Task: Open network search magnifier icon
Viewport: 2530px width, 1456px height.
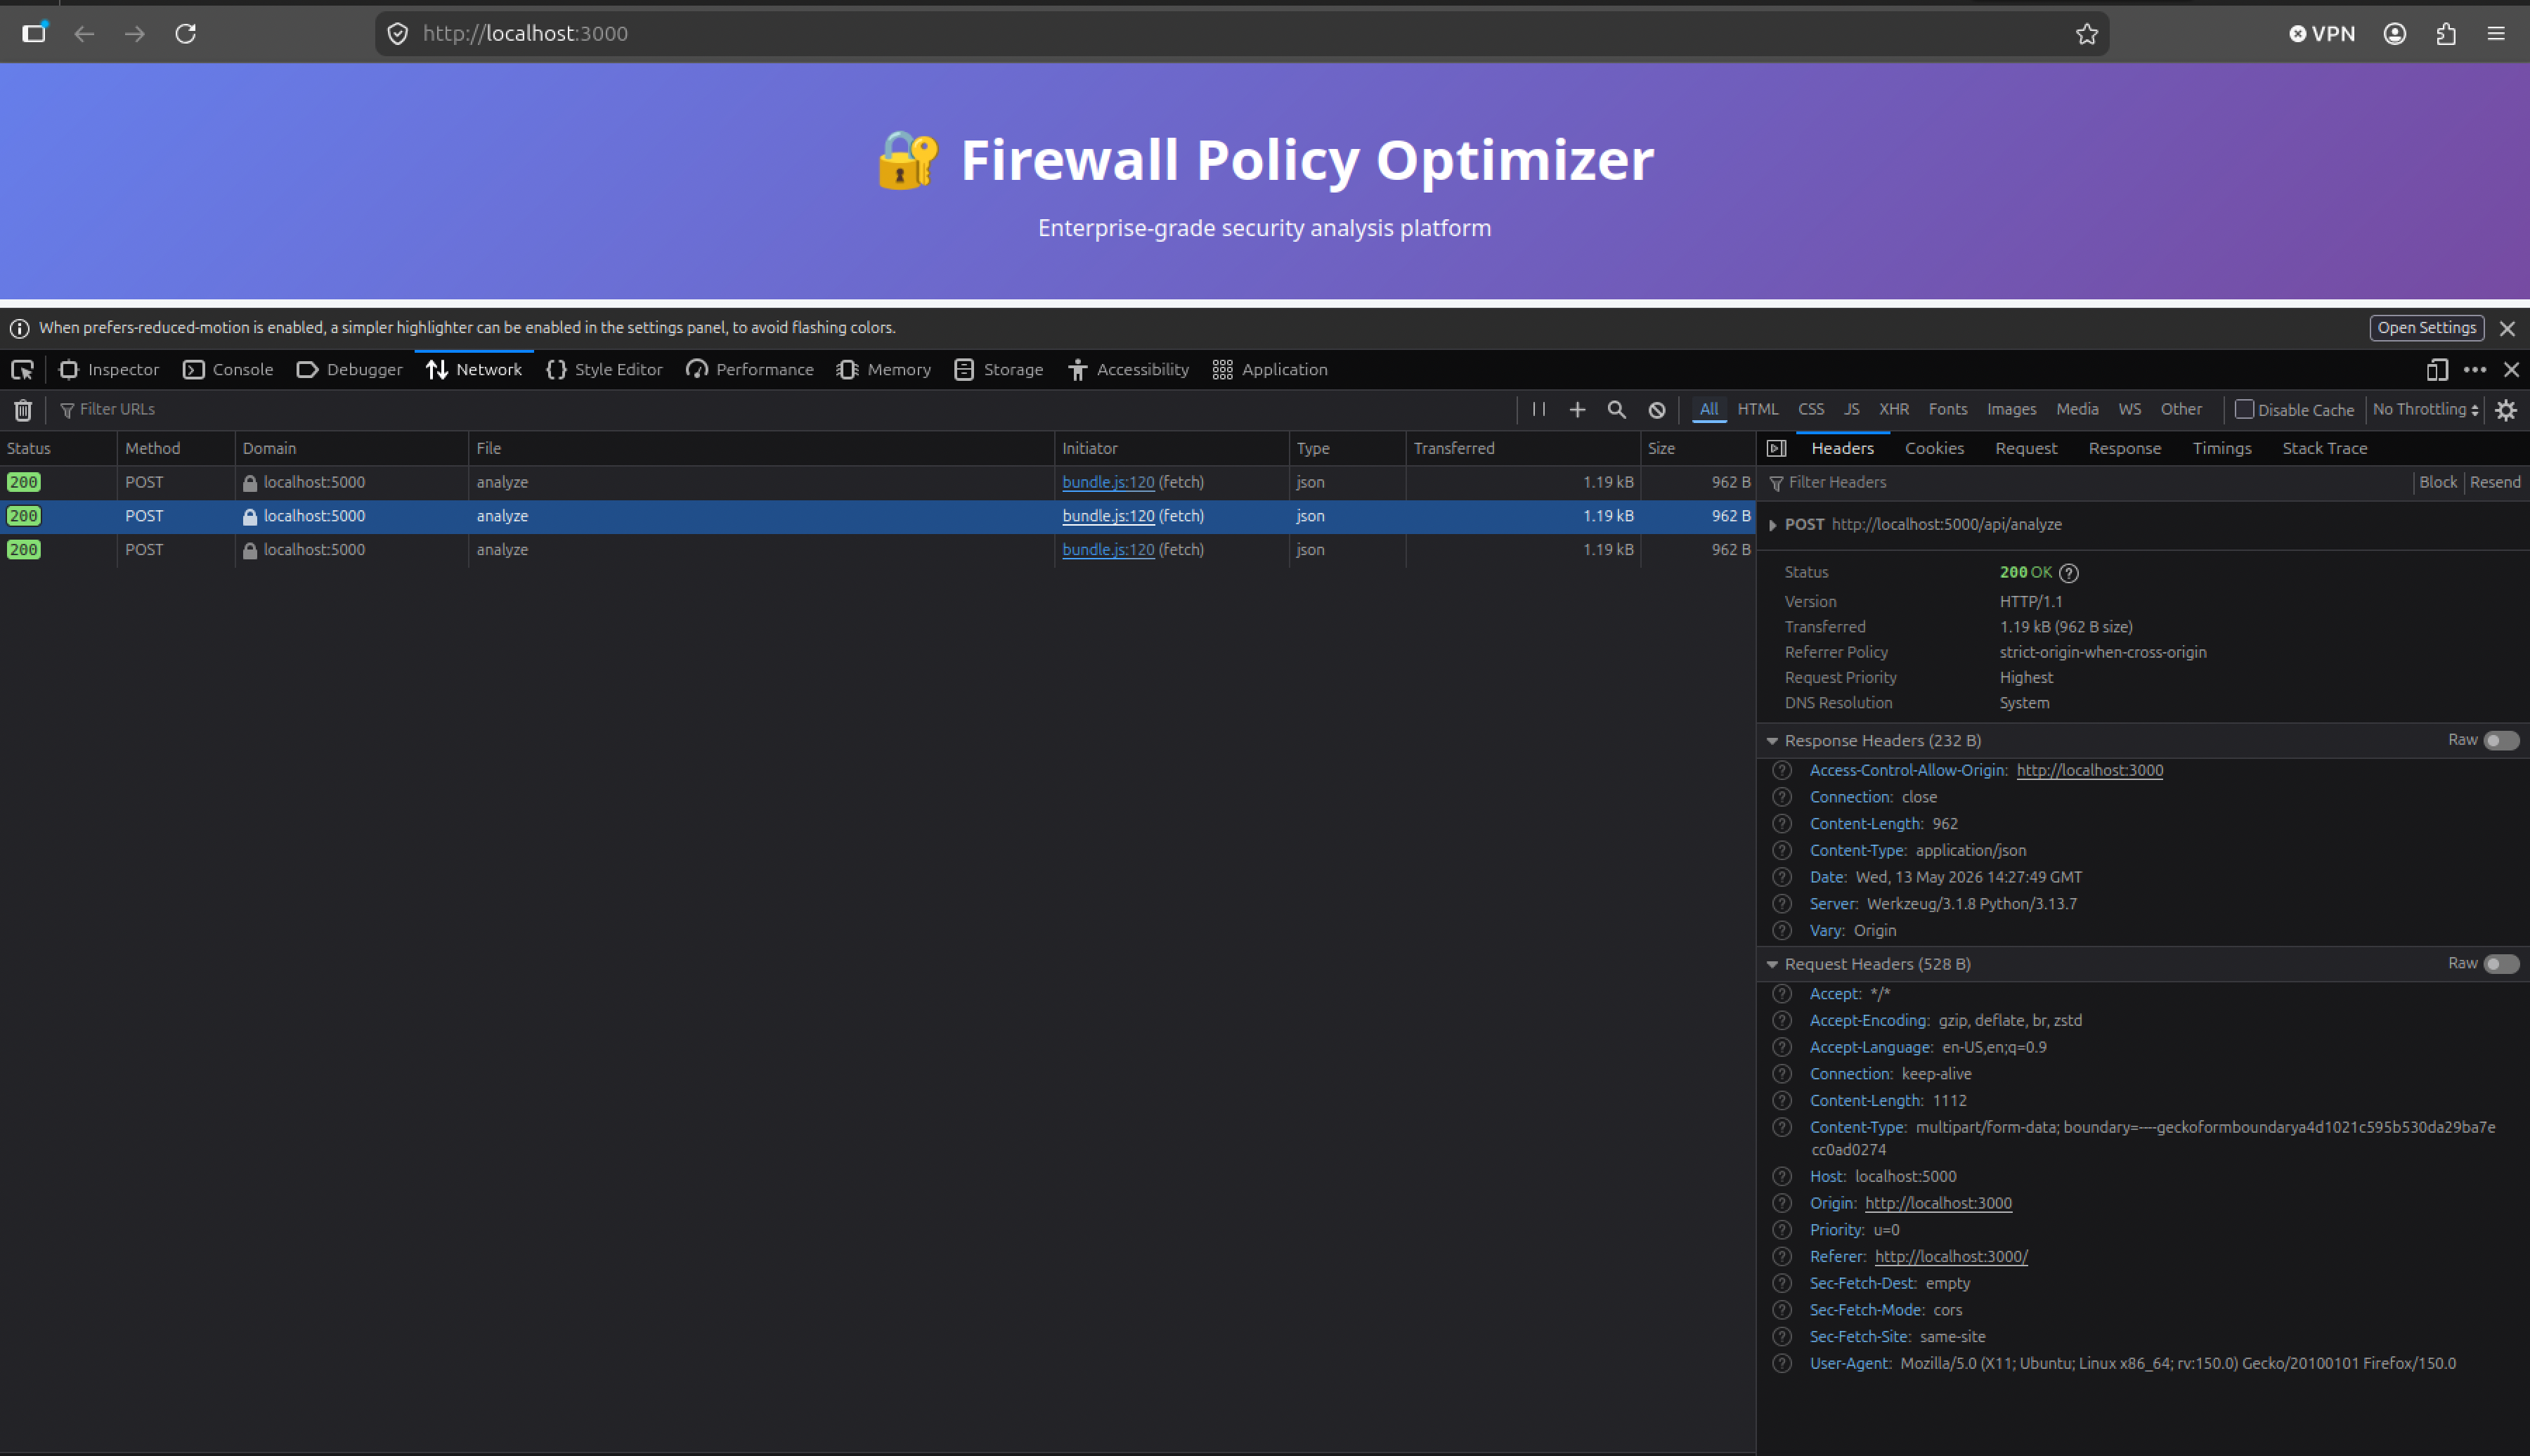Action: [x=1616, y=410]
